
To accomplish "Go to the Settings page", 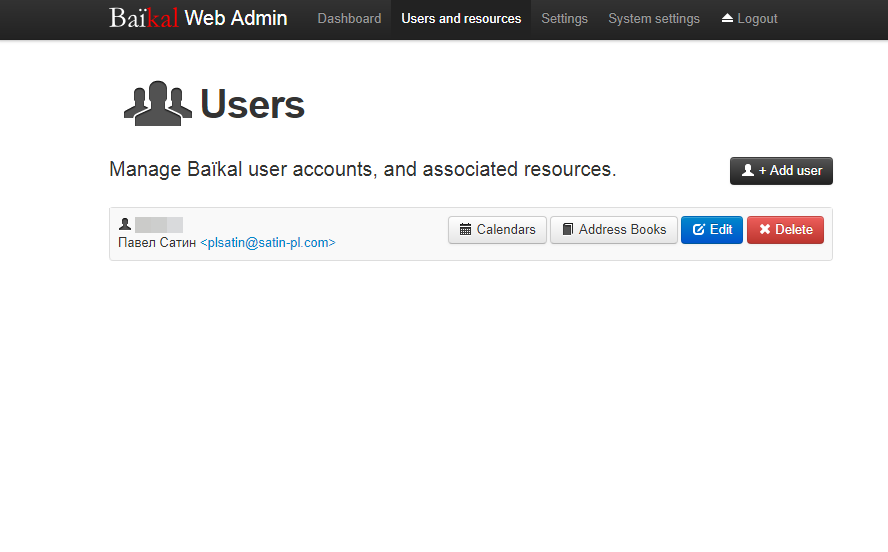I will [x=564, y=19].
